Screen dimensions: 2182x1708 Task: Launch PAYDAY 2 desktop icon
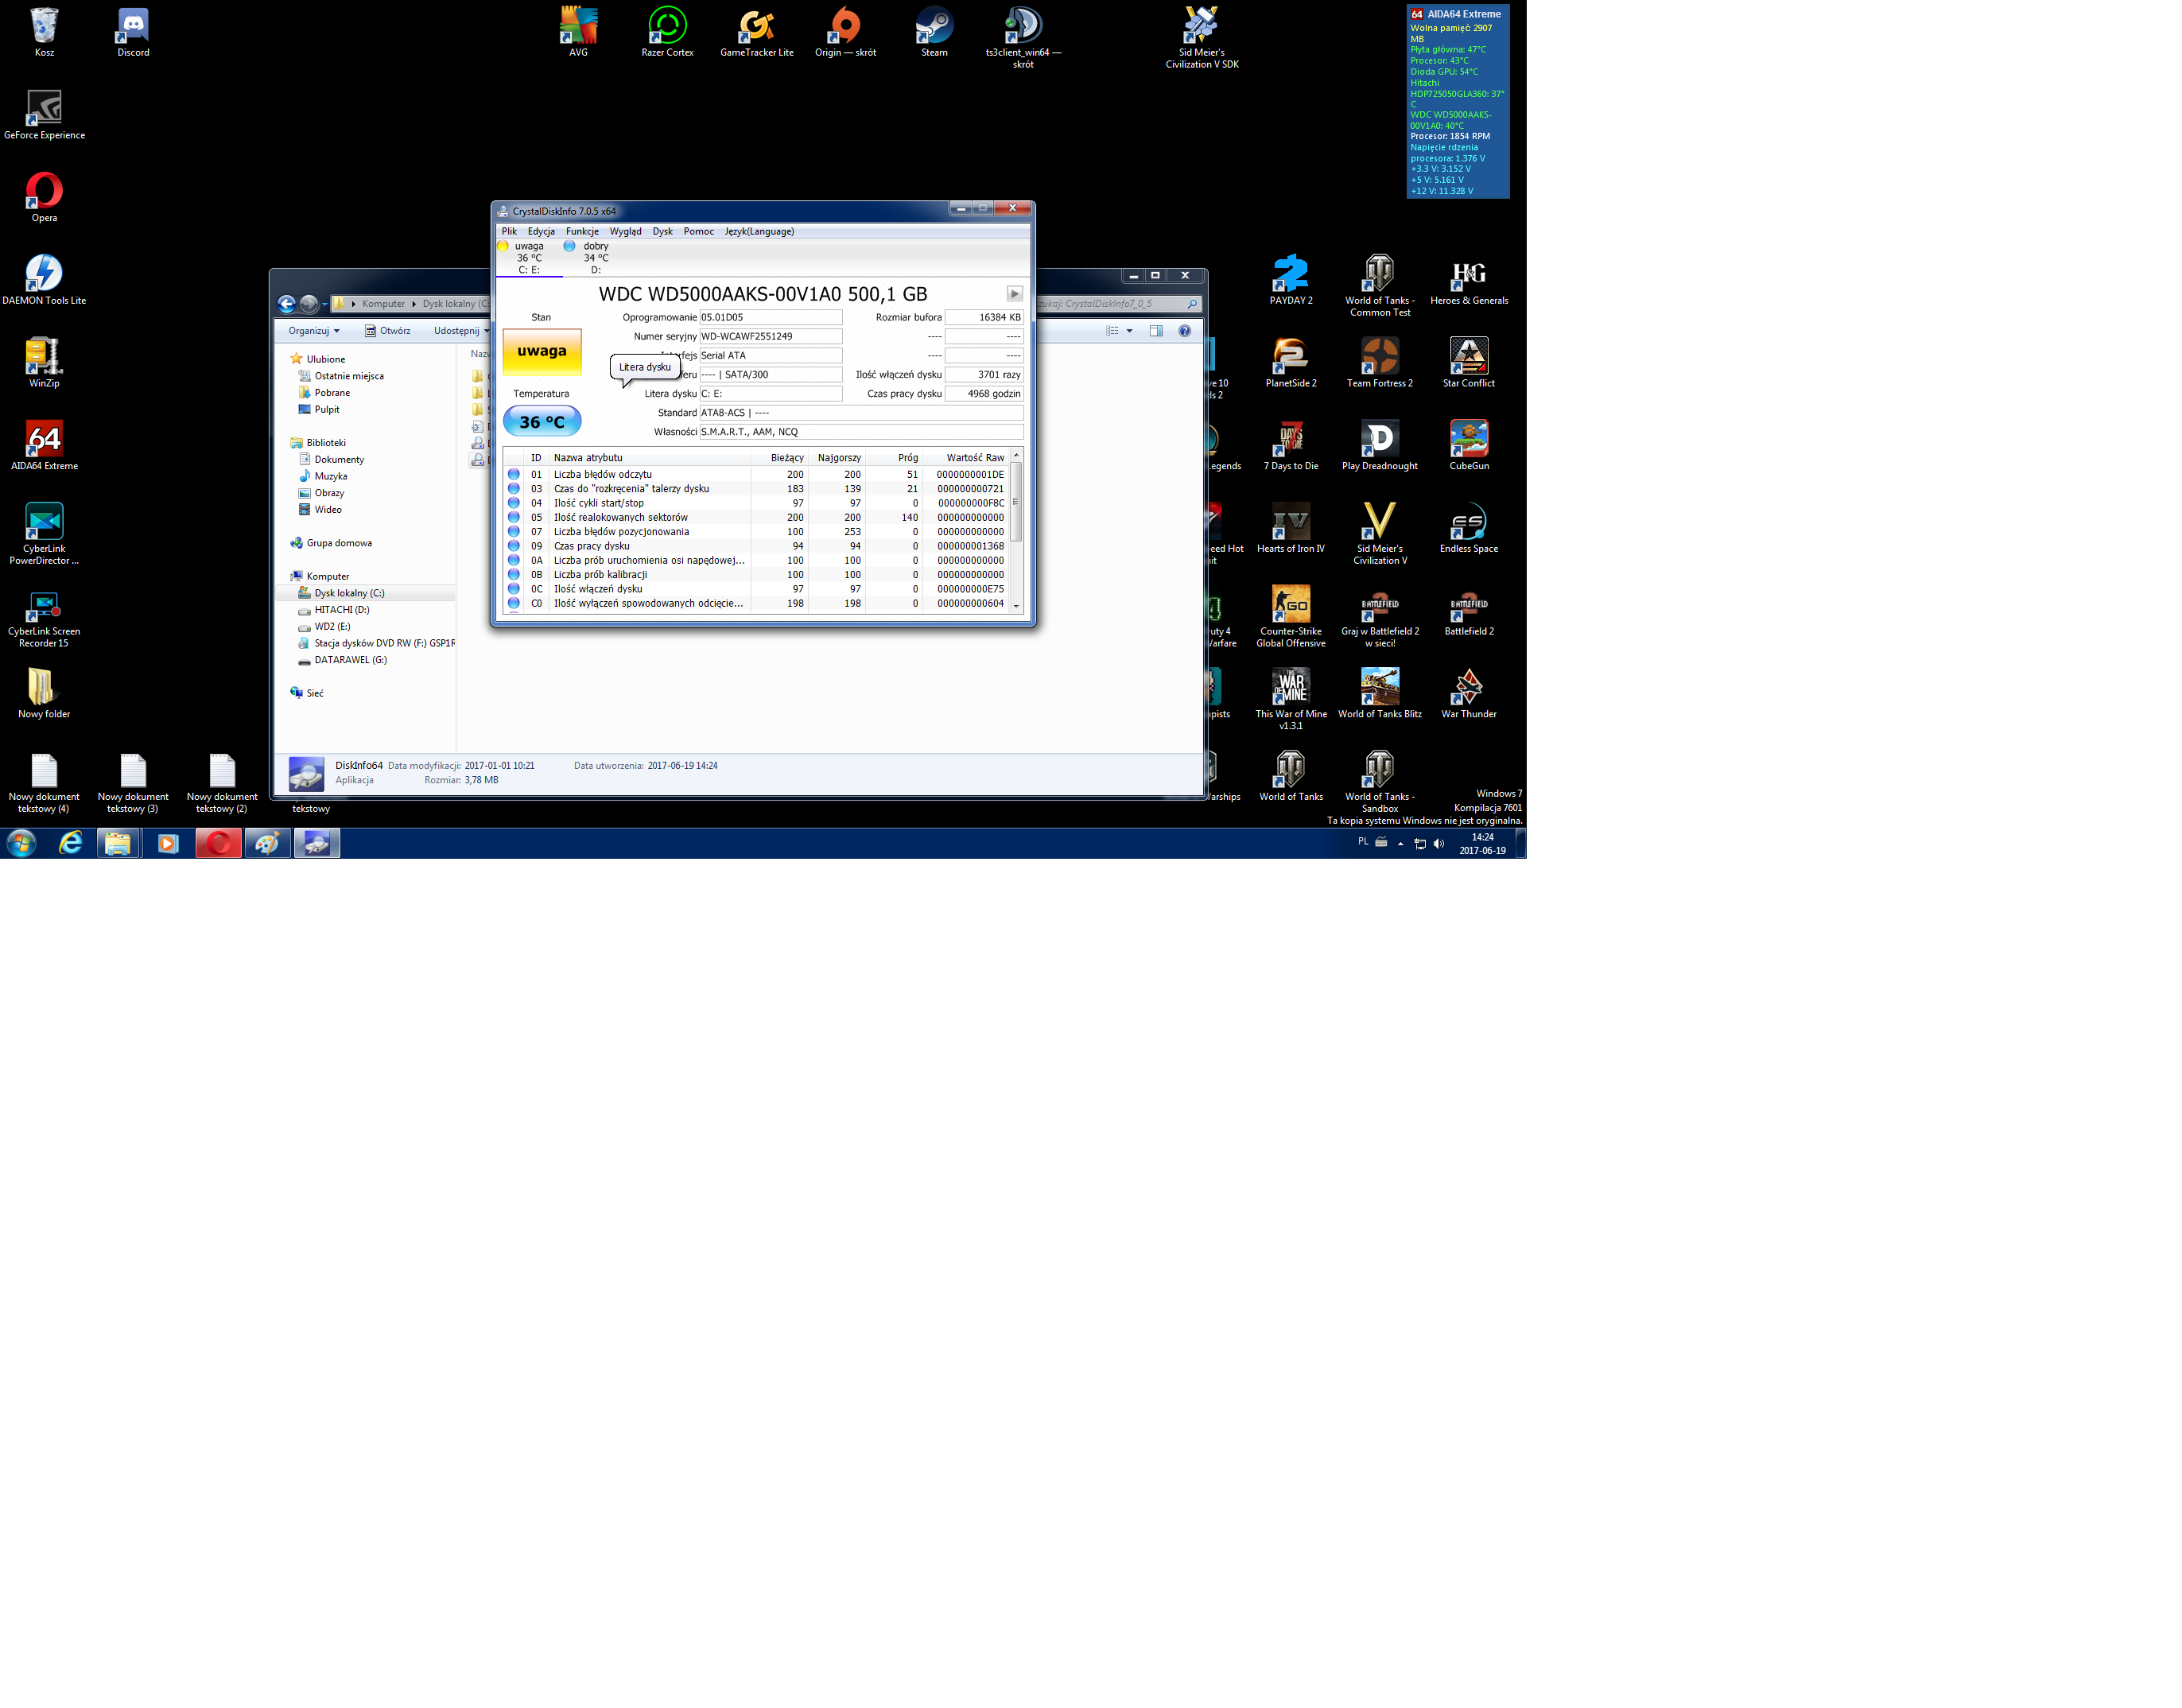(x=1291, y=280)
